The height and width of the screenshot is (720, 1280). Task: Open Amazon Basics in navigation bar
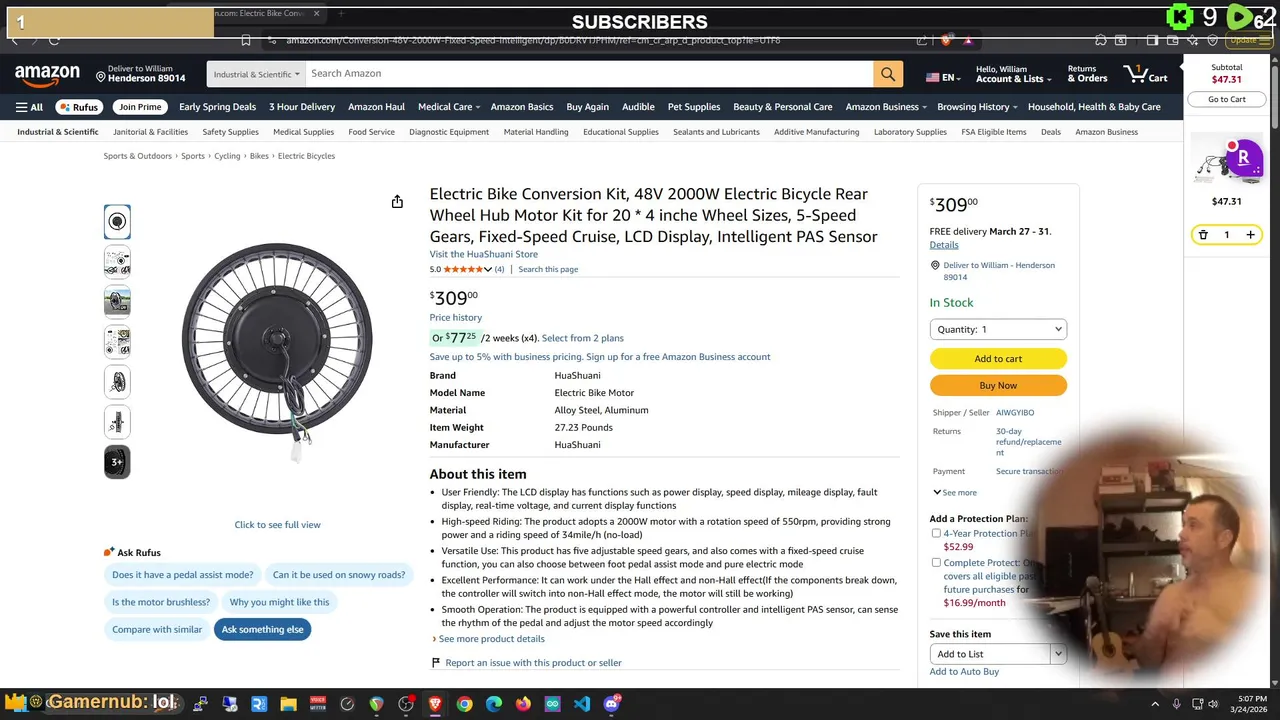pyautogui.click(x=521, y=107)
